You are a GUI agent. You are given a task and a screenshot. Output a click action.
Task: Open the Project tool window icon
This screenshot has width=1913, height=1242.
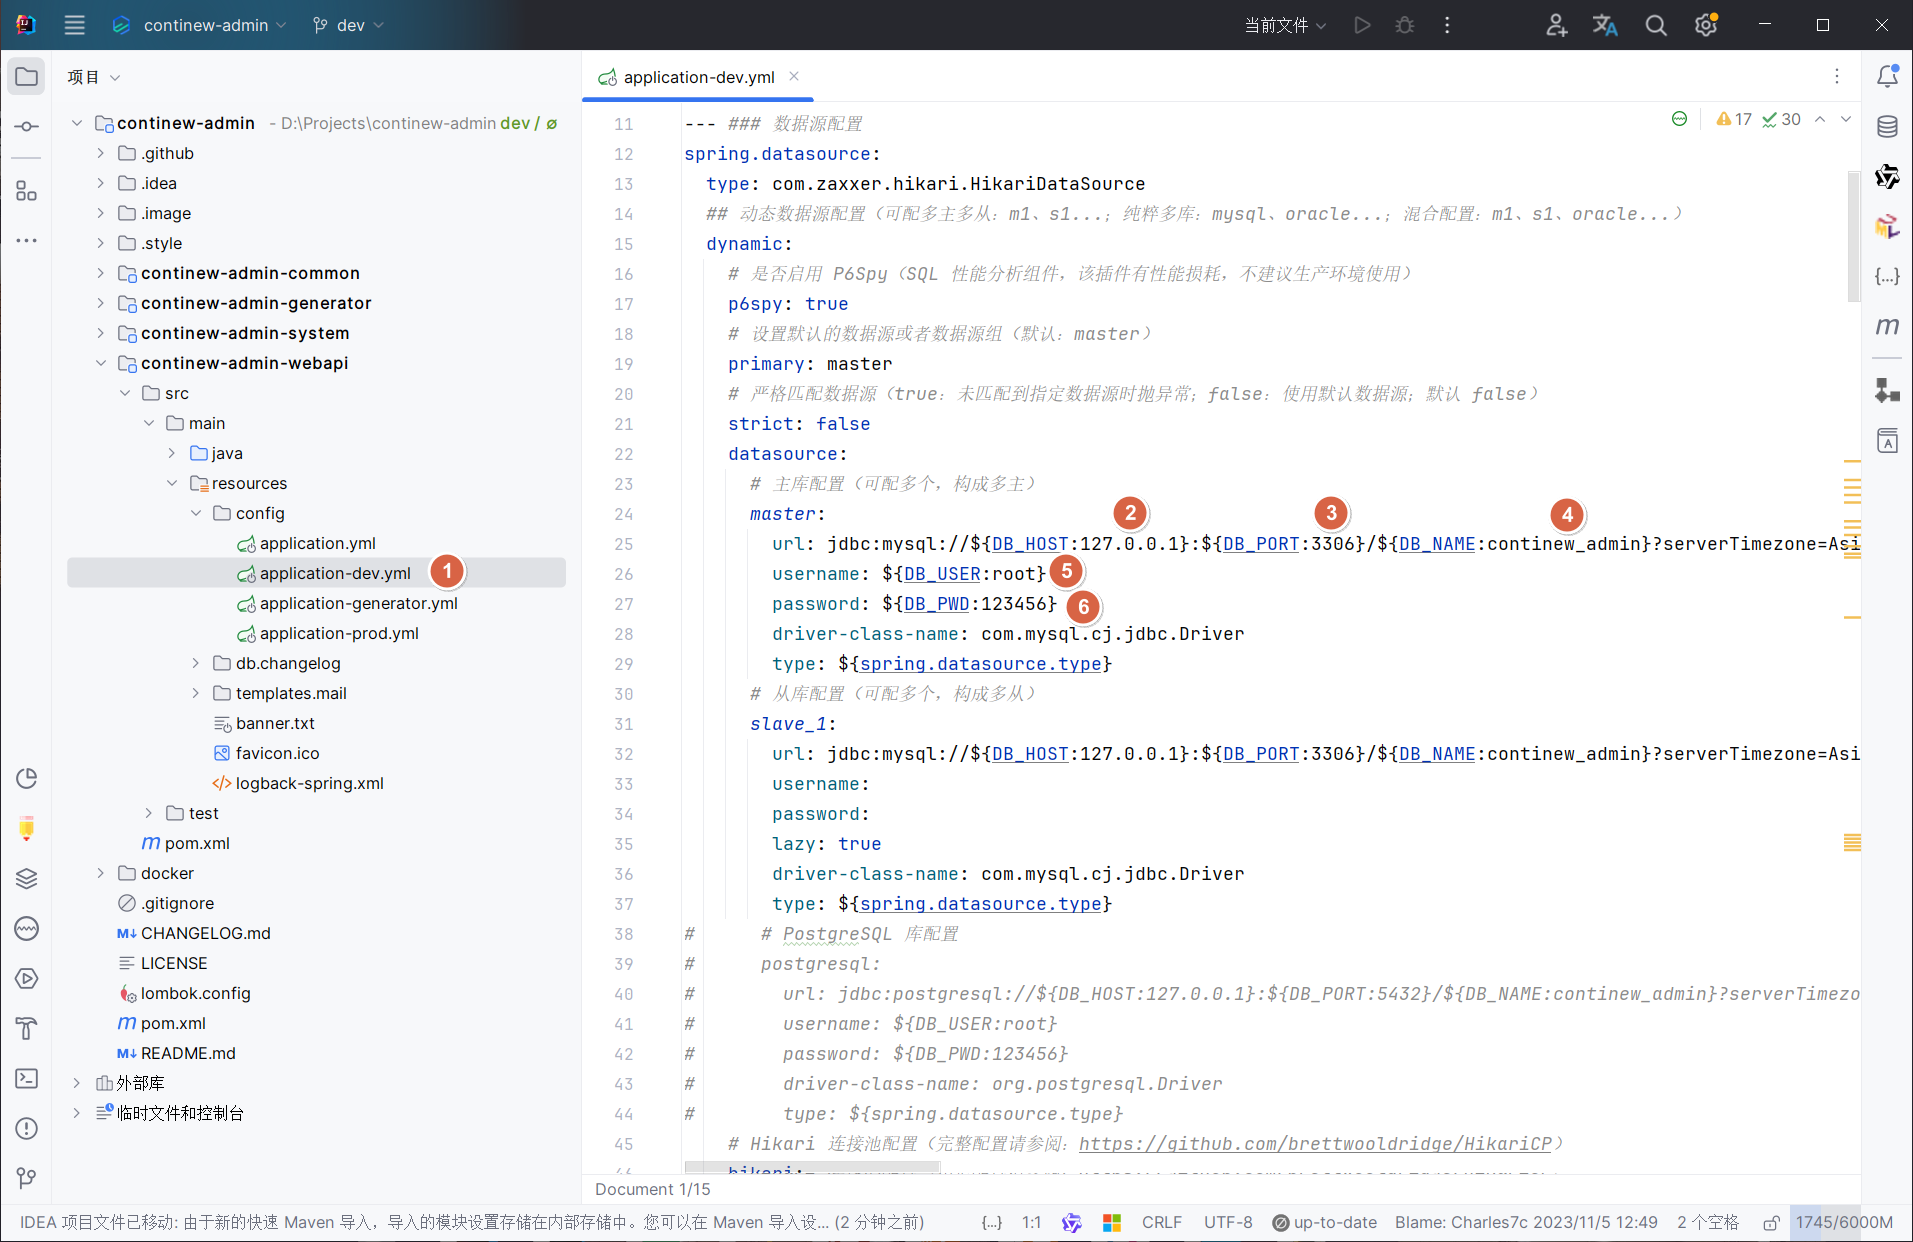coord(27,77)
